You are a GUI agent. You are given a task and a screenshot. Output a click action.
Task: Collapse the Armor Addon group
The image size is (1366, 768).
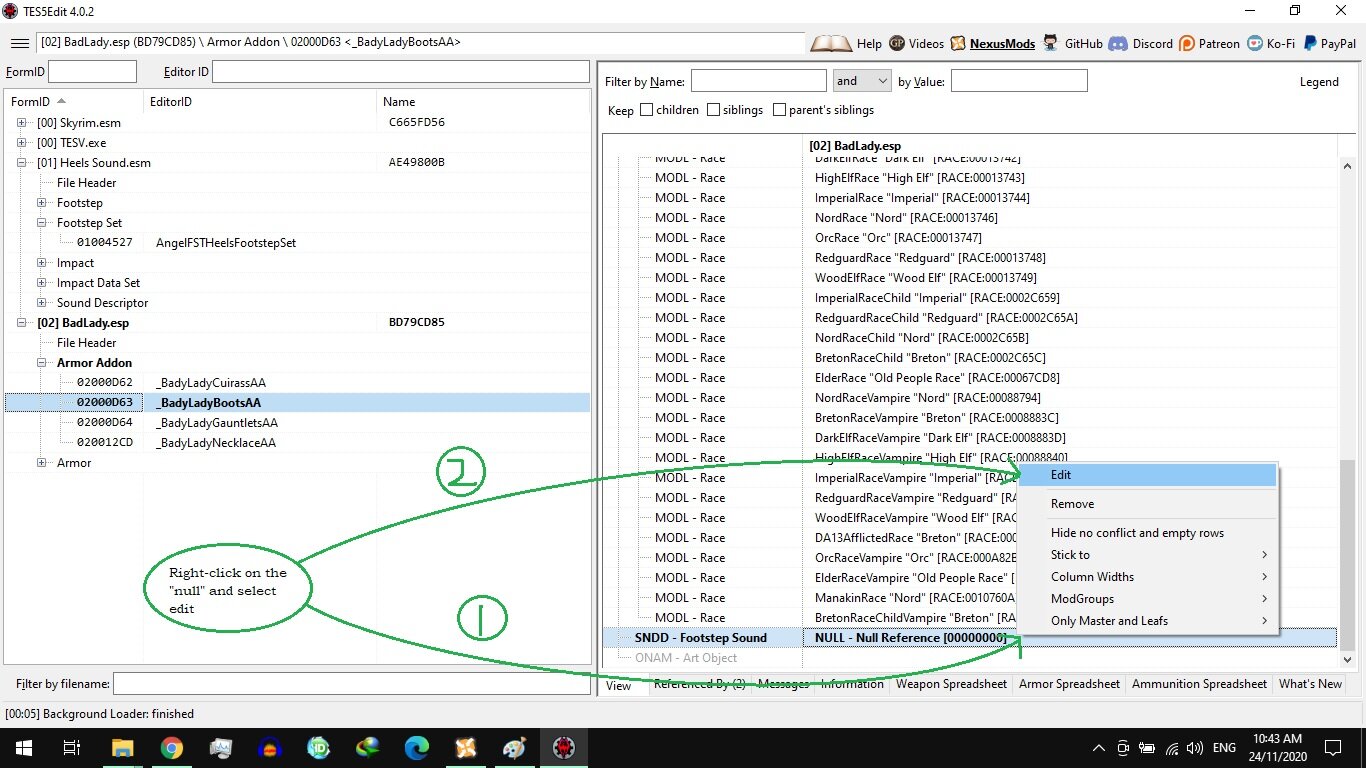pos(42,363)
